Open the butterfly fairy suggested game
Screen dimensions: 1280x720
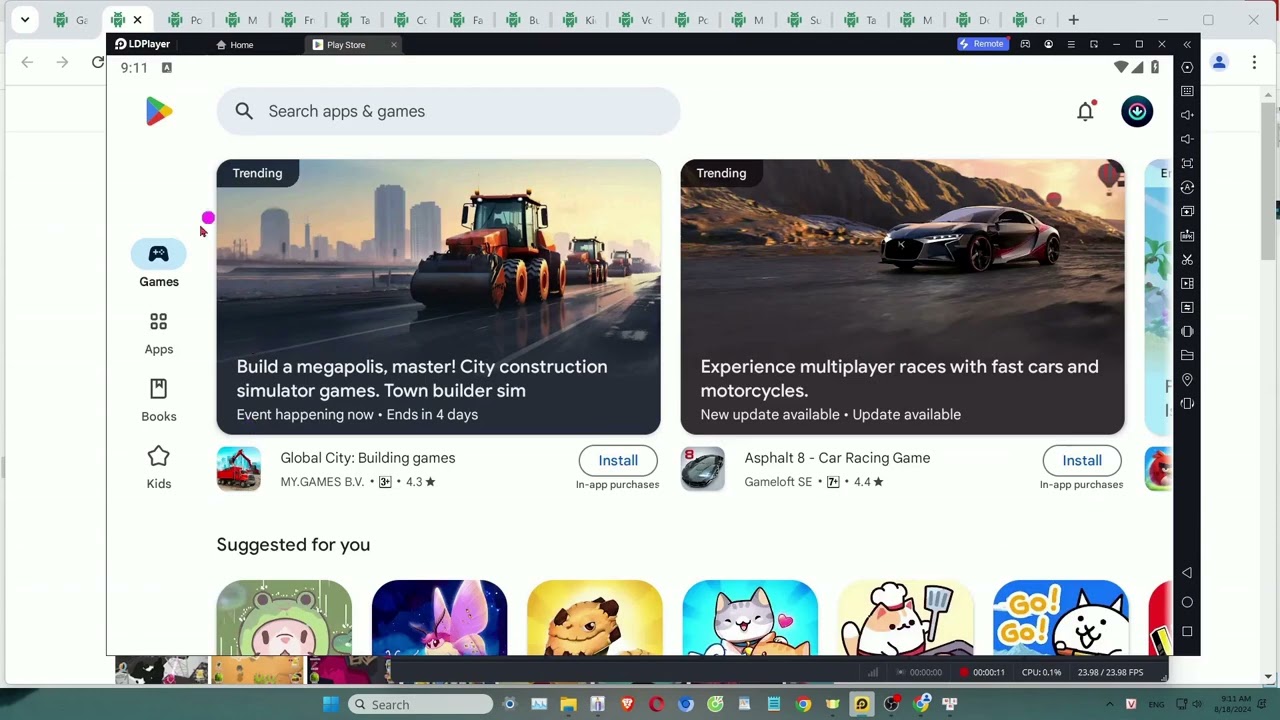tap(439, 618)
